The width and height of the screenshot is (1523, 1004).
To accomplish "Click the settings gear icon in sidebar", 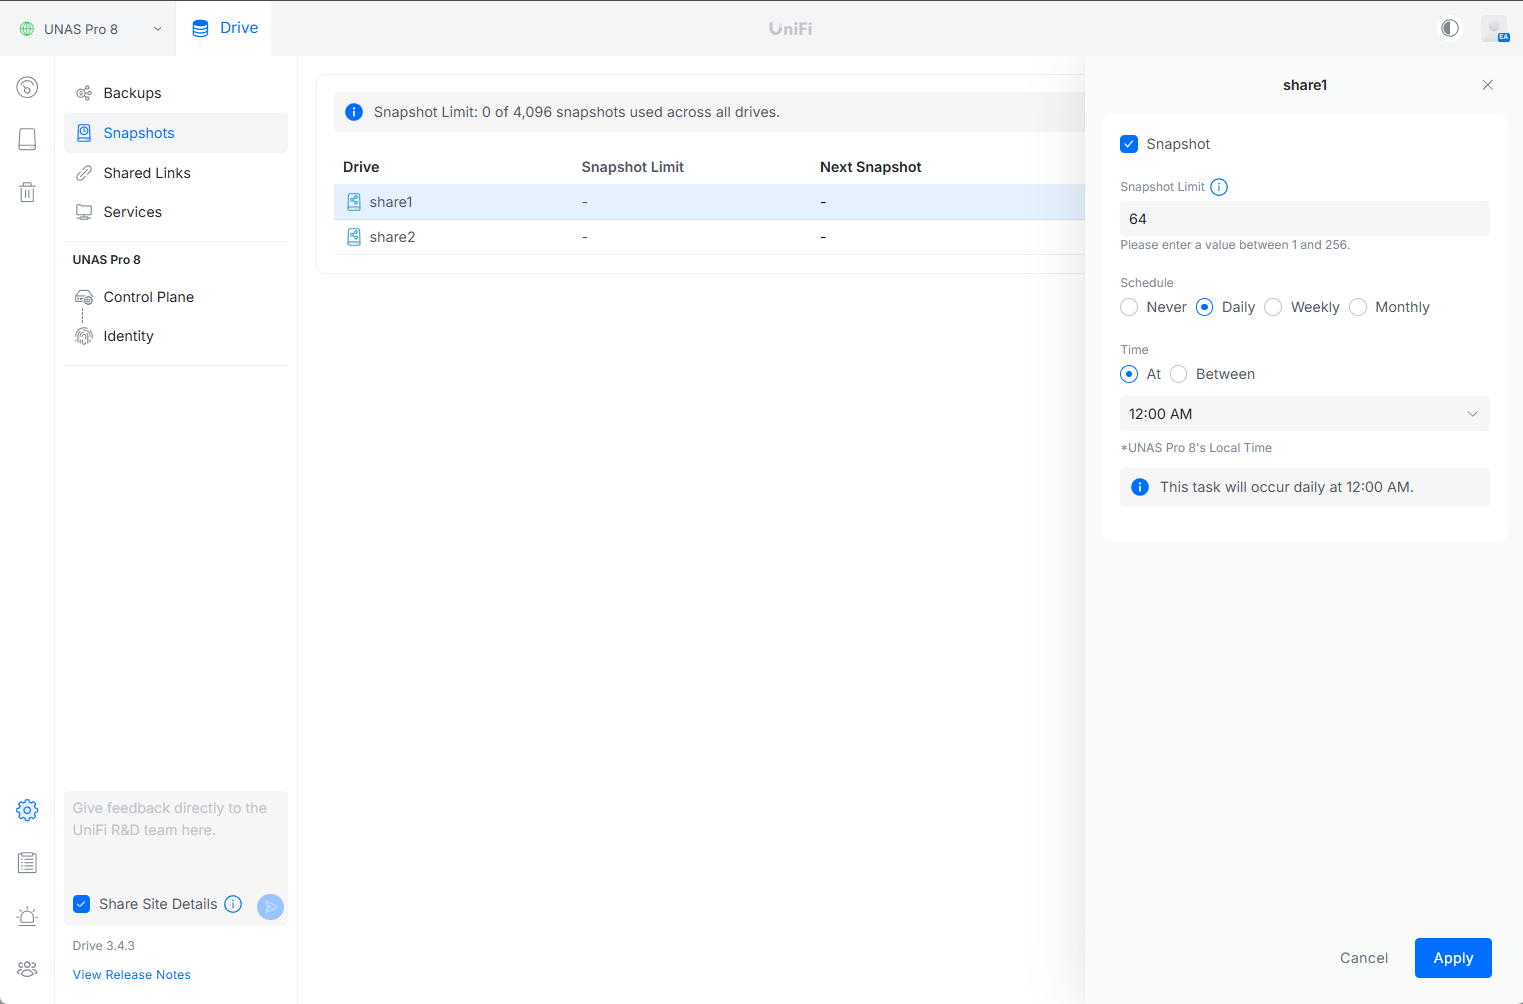I will 27,810.
